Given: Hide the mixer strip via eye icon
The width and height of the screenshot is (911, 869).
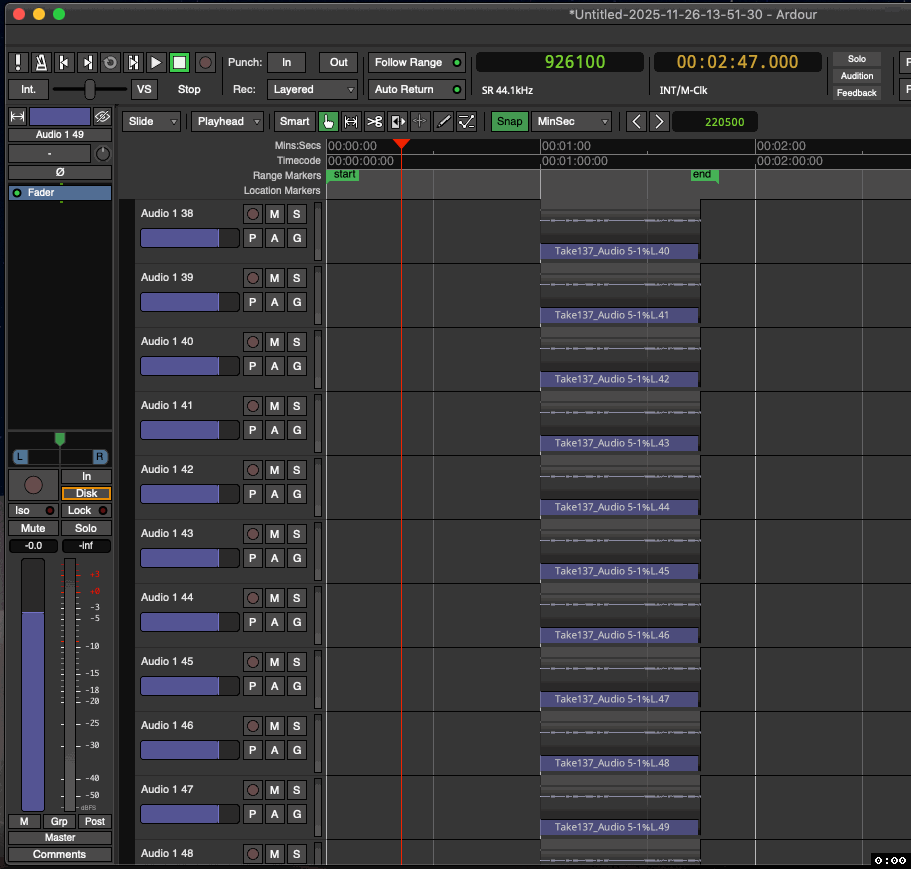Looking at the screenshot, I should [x=102, y=117].
